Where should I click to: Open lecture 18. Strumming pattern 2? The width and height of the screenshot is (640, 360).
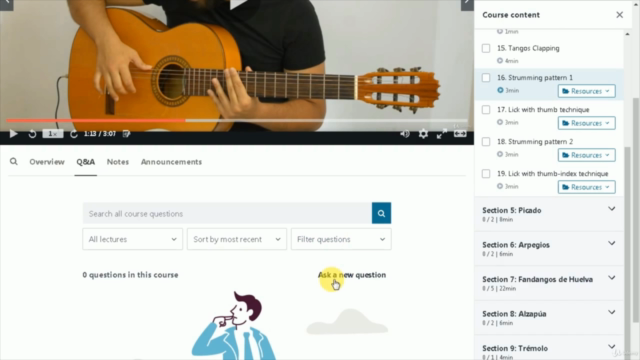[x=535, y=142]
